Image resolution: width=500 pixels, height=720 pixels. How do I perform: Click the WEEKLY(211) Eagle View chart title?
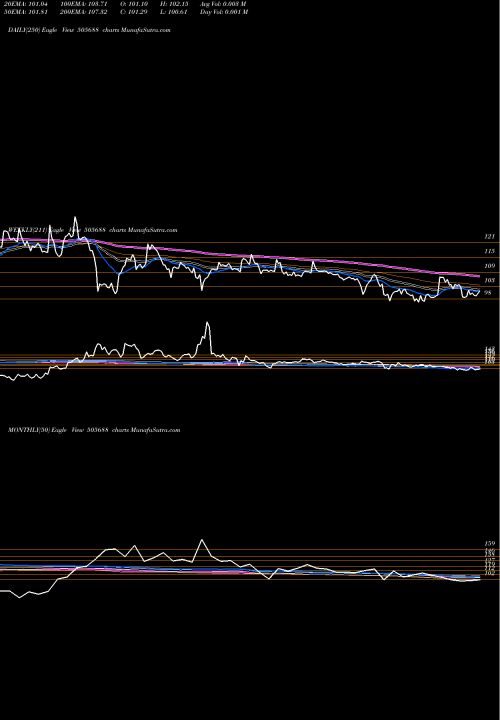[92, 230]
